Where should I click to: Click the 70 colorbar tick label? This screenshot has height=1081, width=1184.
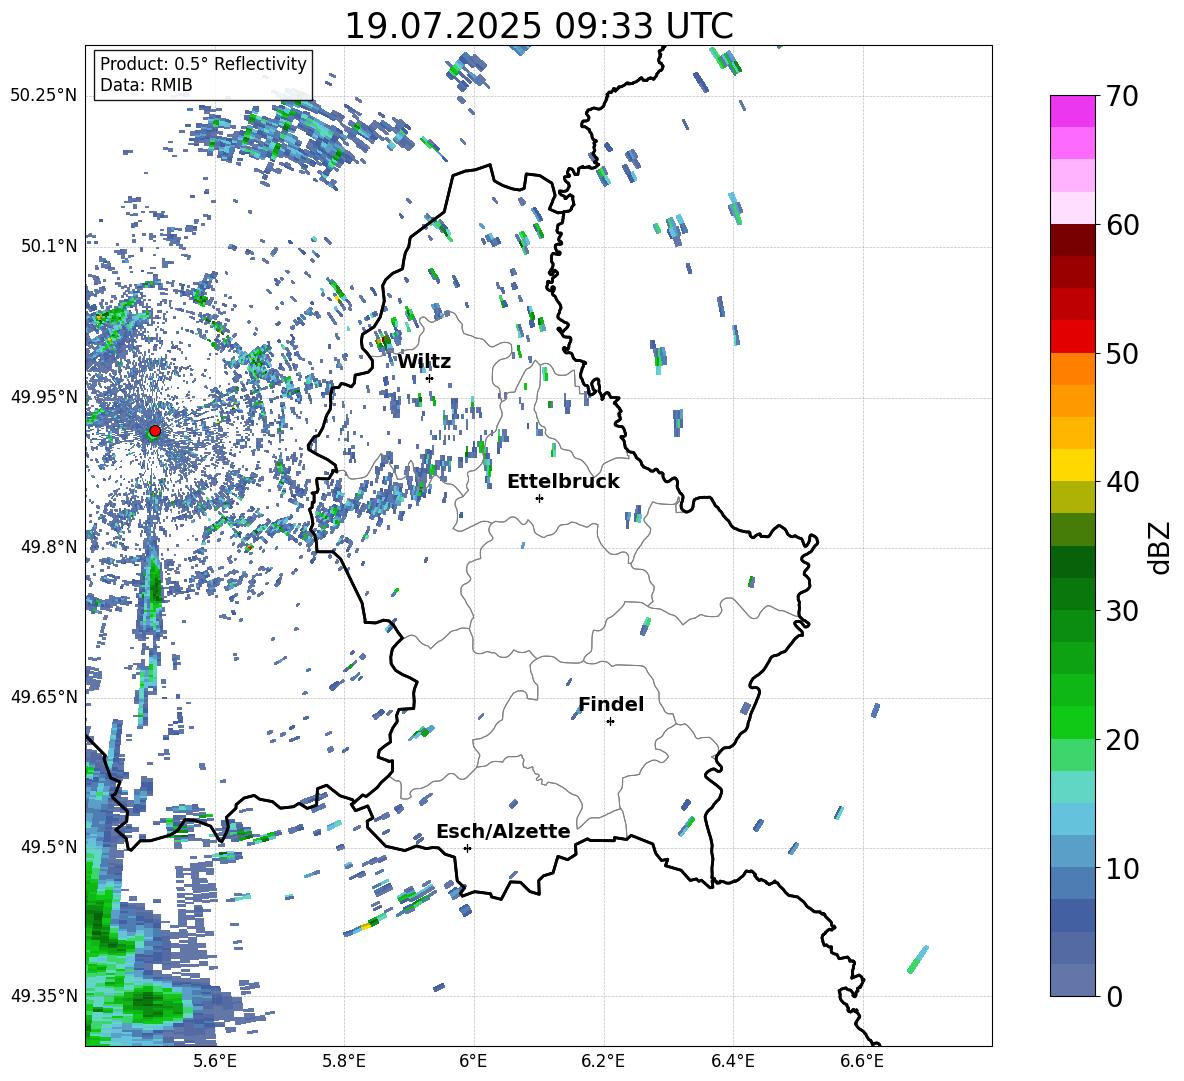(1123, 96)
